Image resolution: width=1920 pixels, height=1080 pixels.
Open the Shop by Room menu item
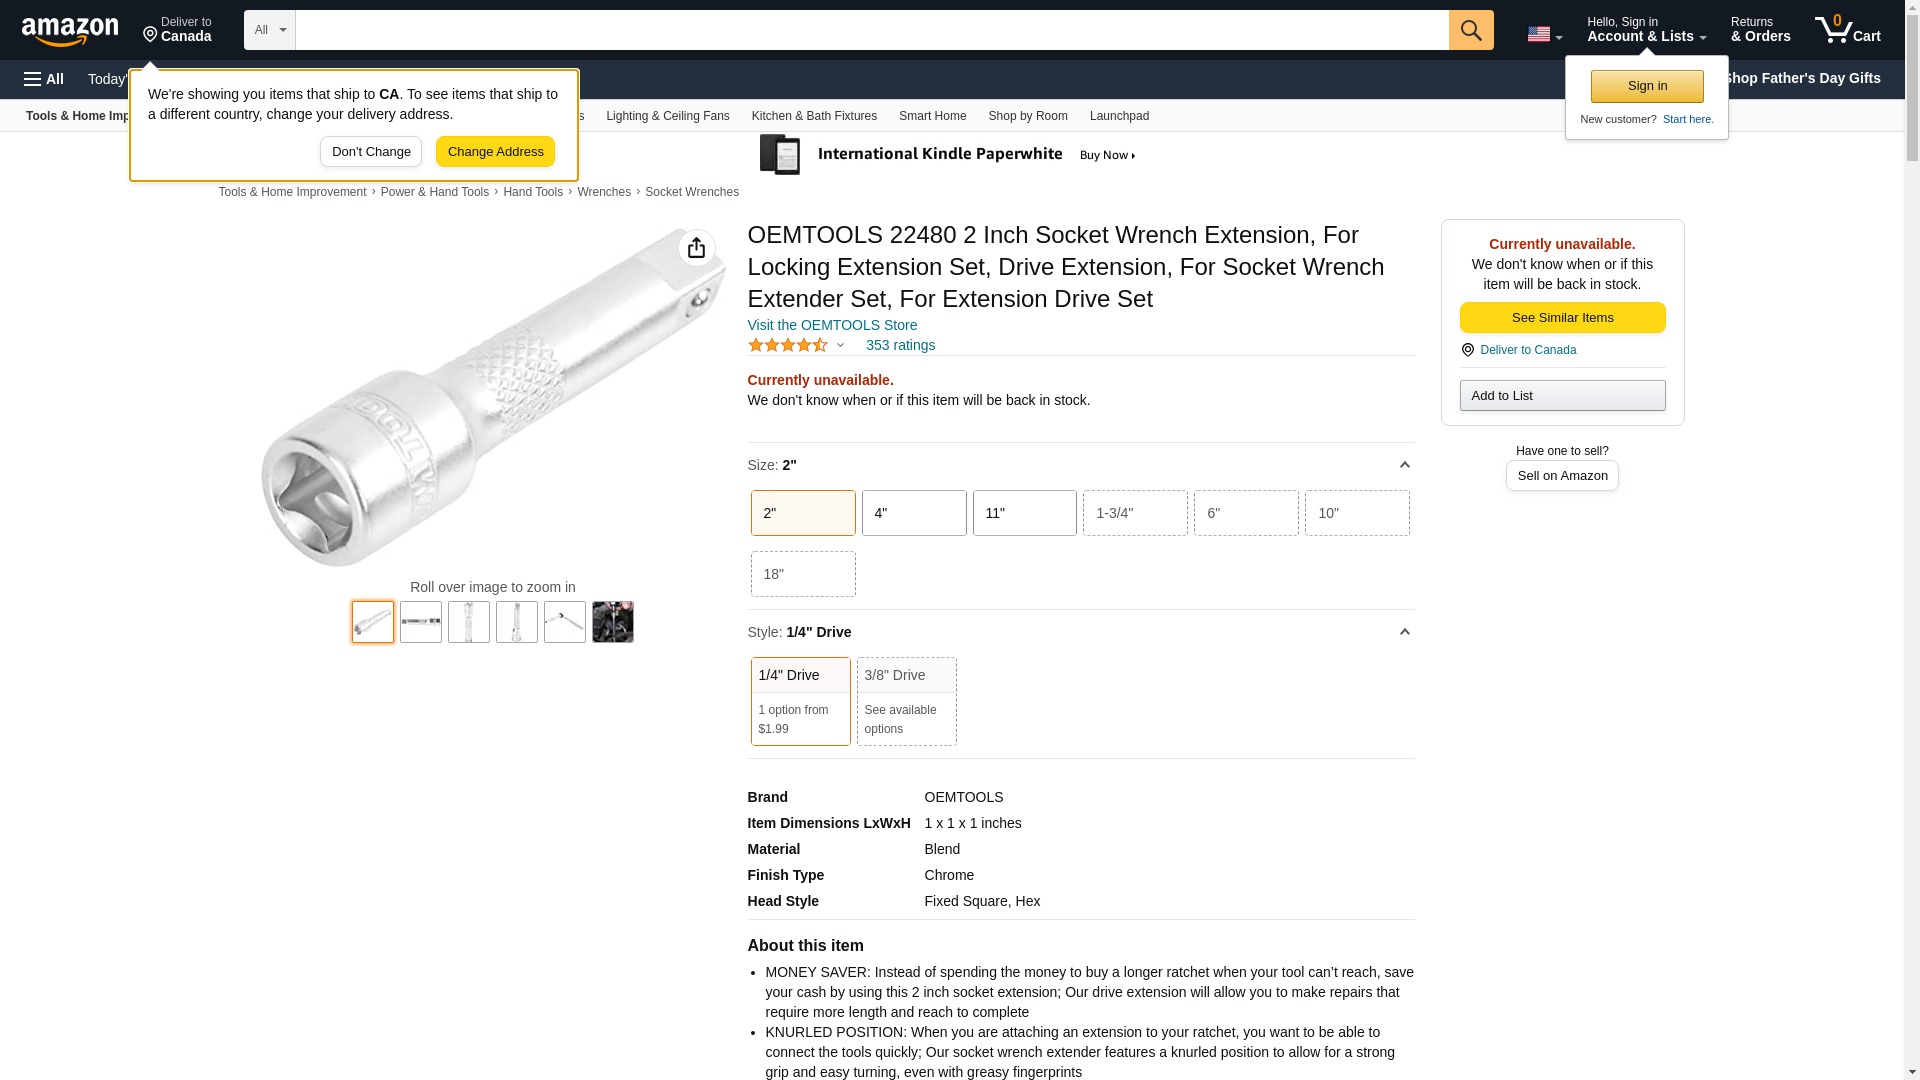(1027, 116)
